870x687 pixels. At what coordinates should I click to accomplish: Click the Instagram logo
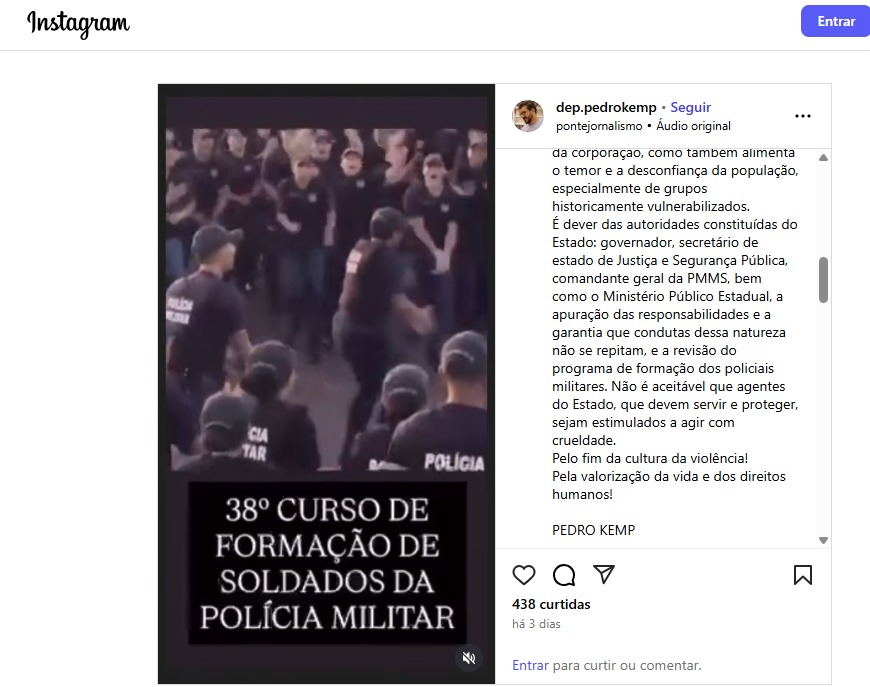tap(78, 24)
